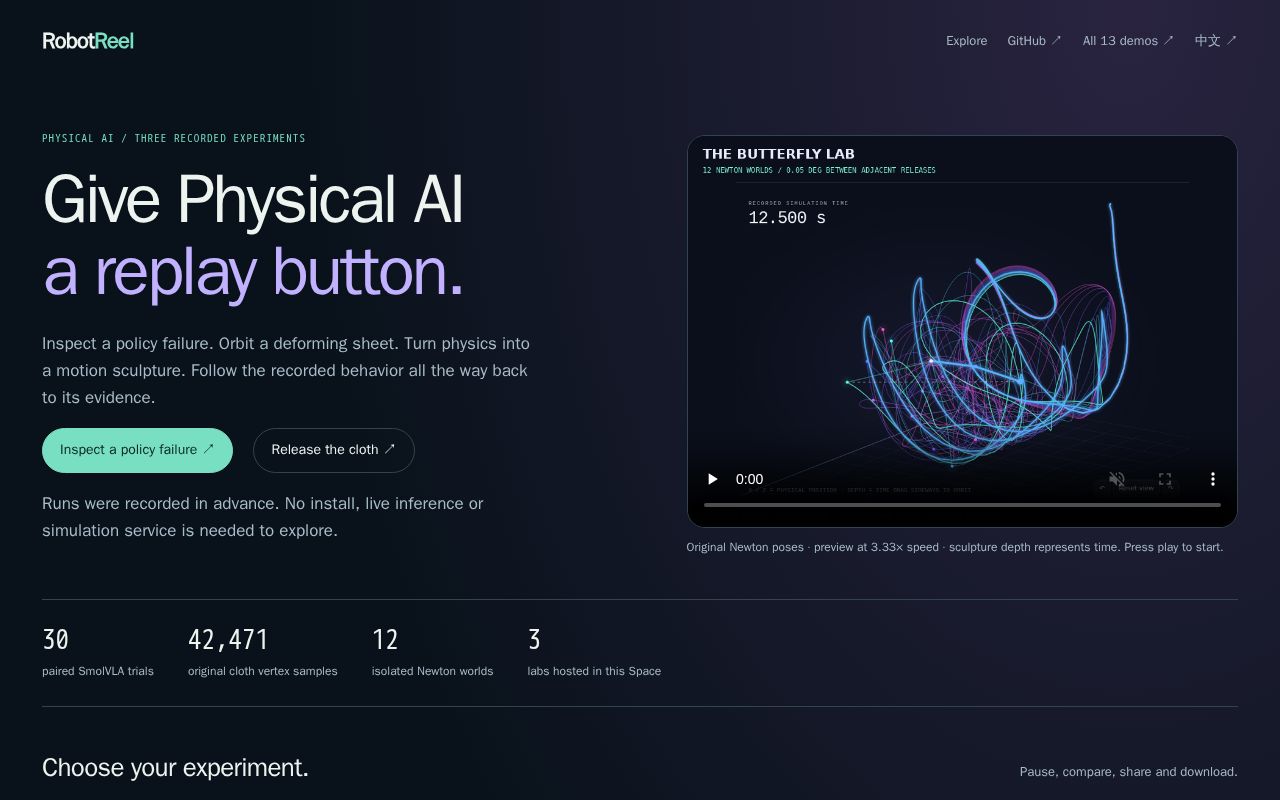The height and width of the screenshot is (800, 1280).
Task: Click the 0:00 video timestamp
Action: pos(749,479)
